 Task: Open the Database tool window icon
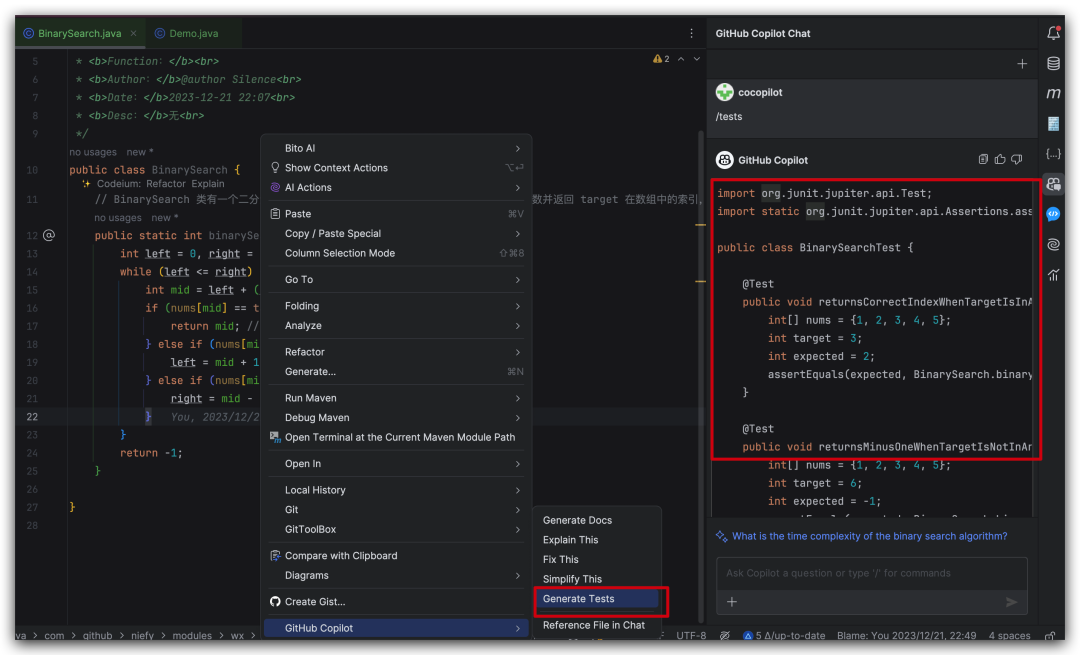pyautogui.click(x=1053, y=63)
